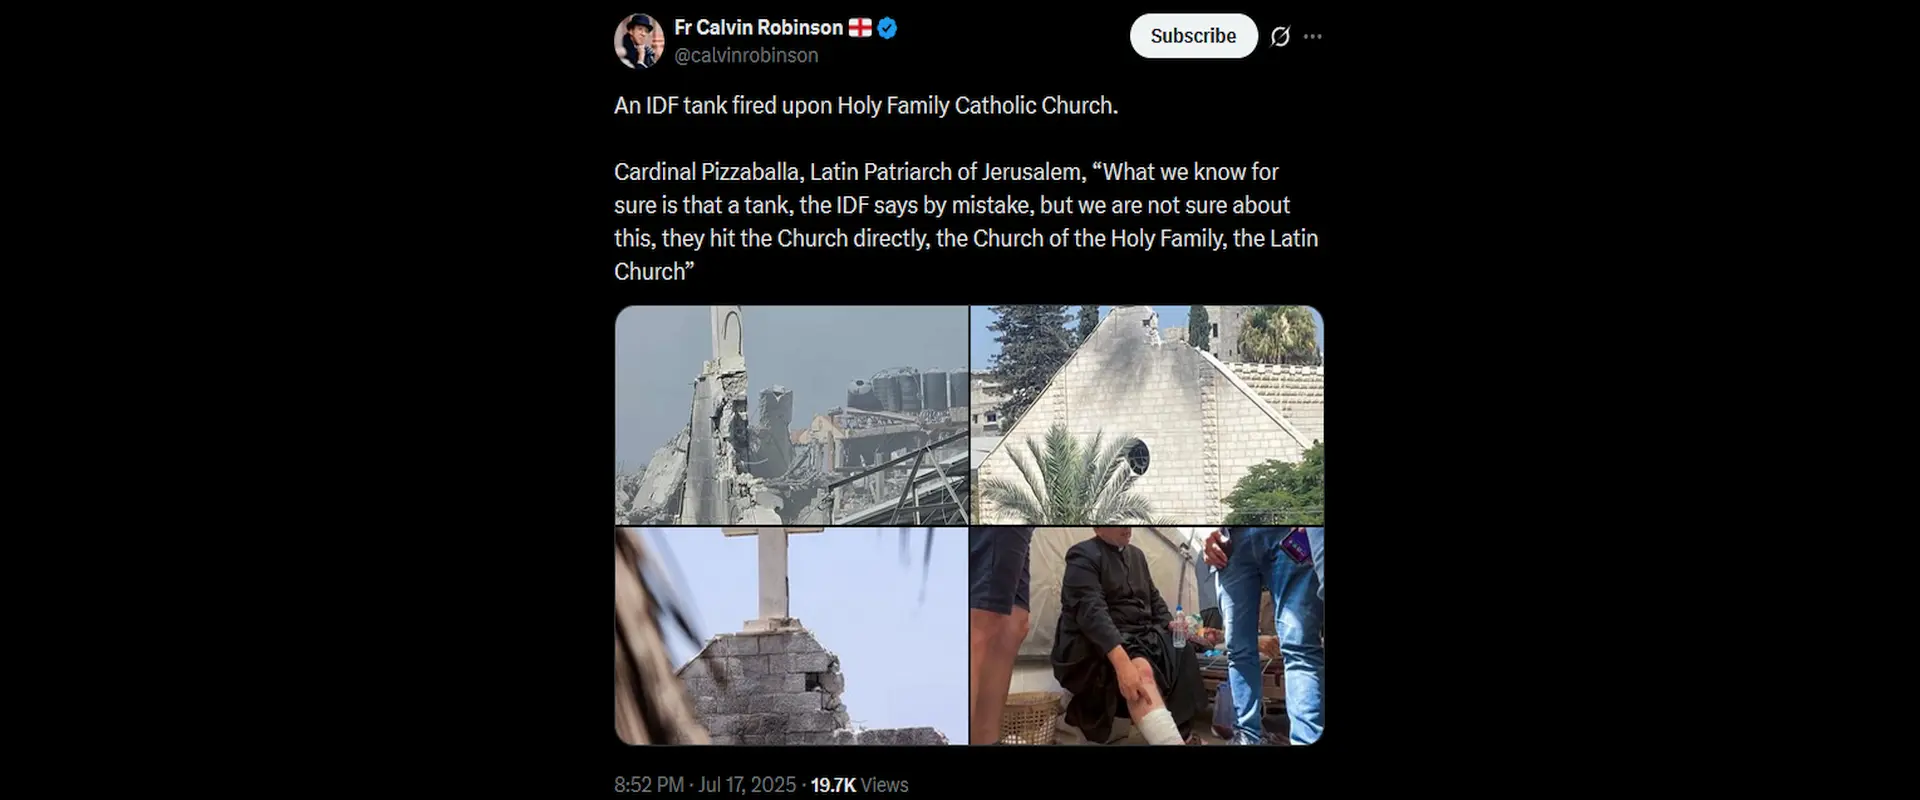Screen dimensions: 1920x800
Task: Open the three-dot more options menu
Action: pyautogui.click(x=1313, y=37)
